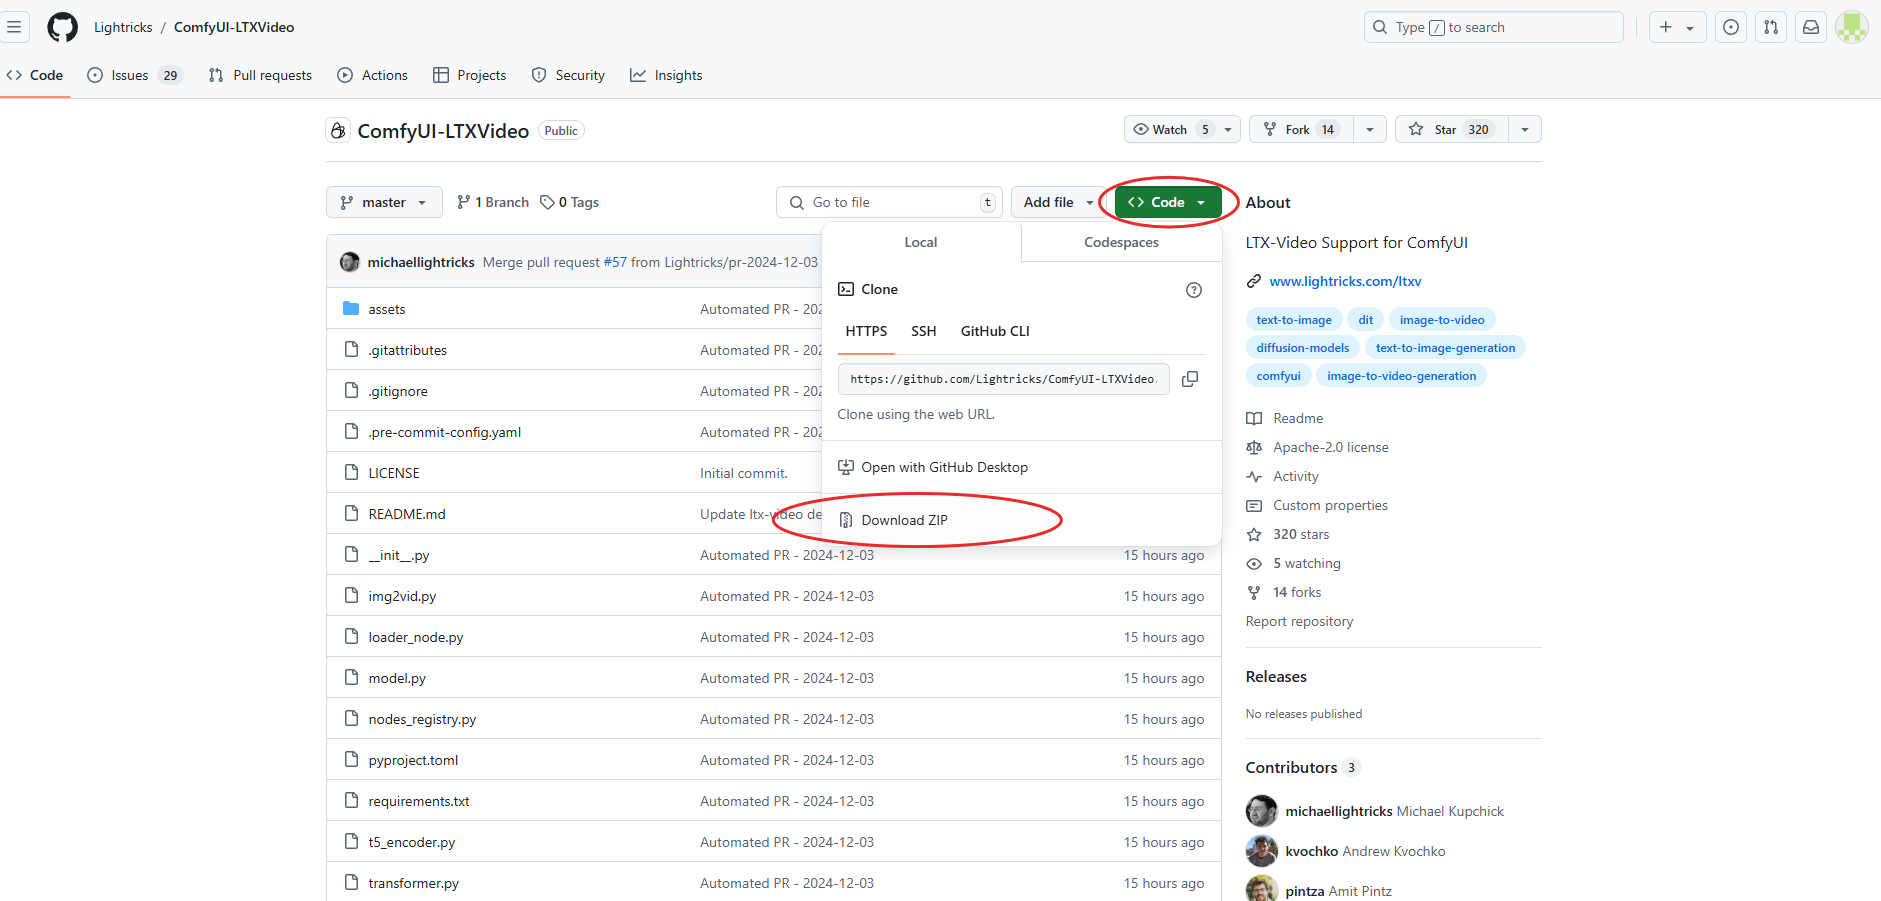Expand the Star lists dropdown arrow

coord(1525,129)
